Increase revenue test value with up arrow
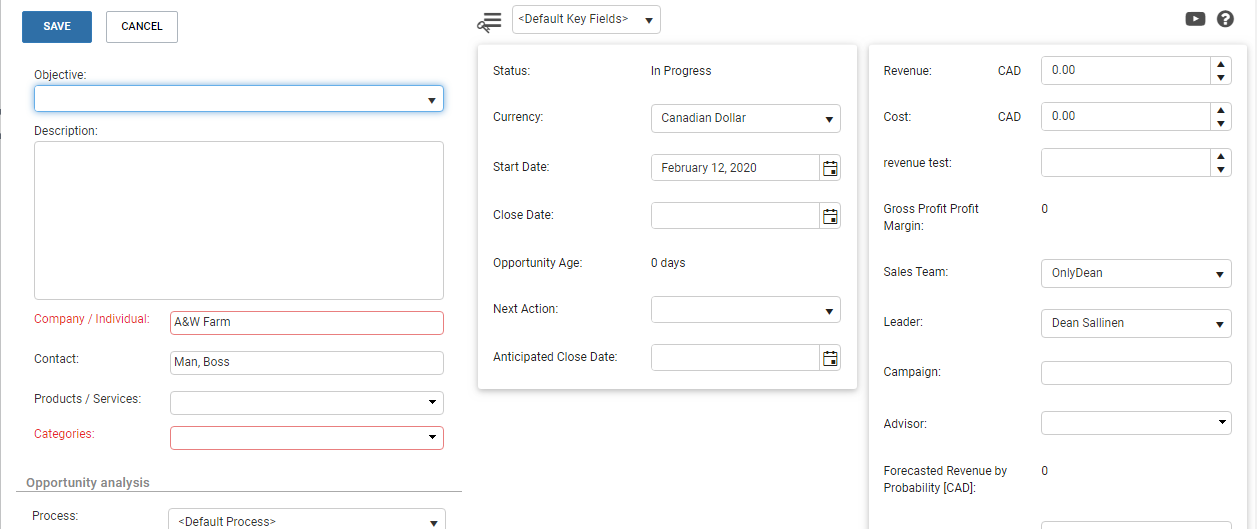Image resolution: width=1257 pixels, height=529 pixels. 1220,156
